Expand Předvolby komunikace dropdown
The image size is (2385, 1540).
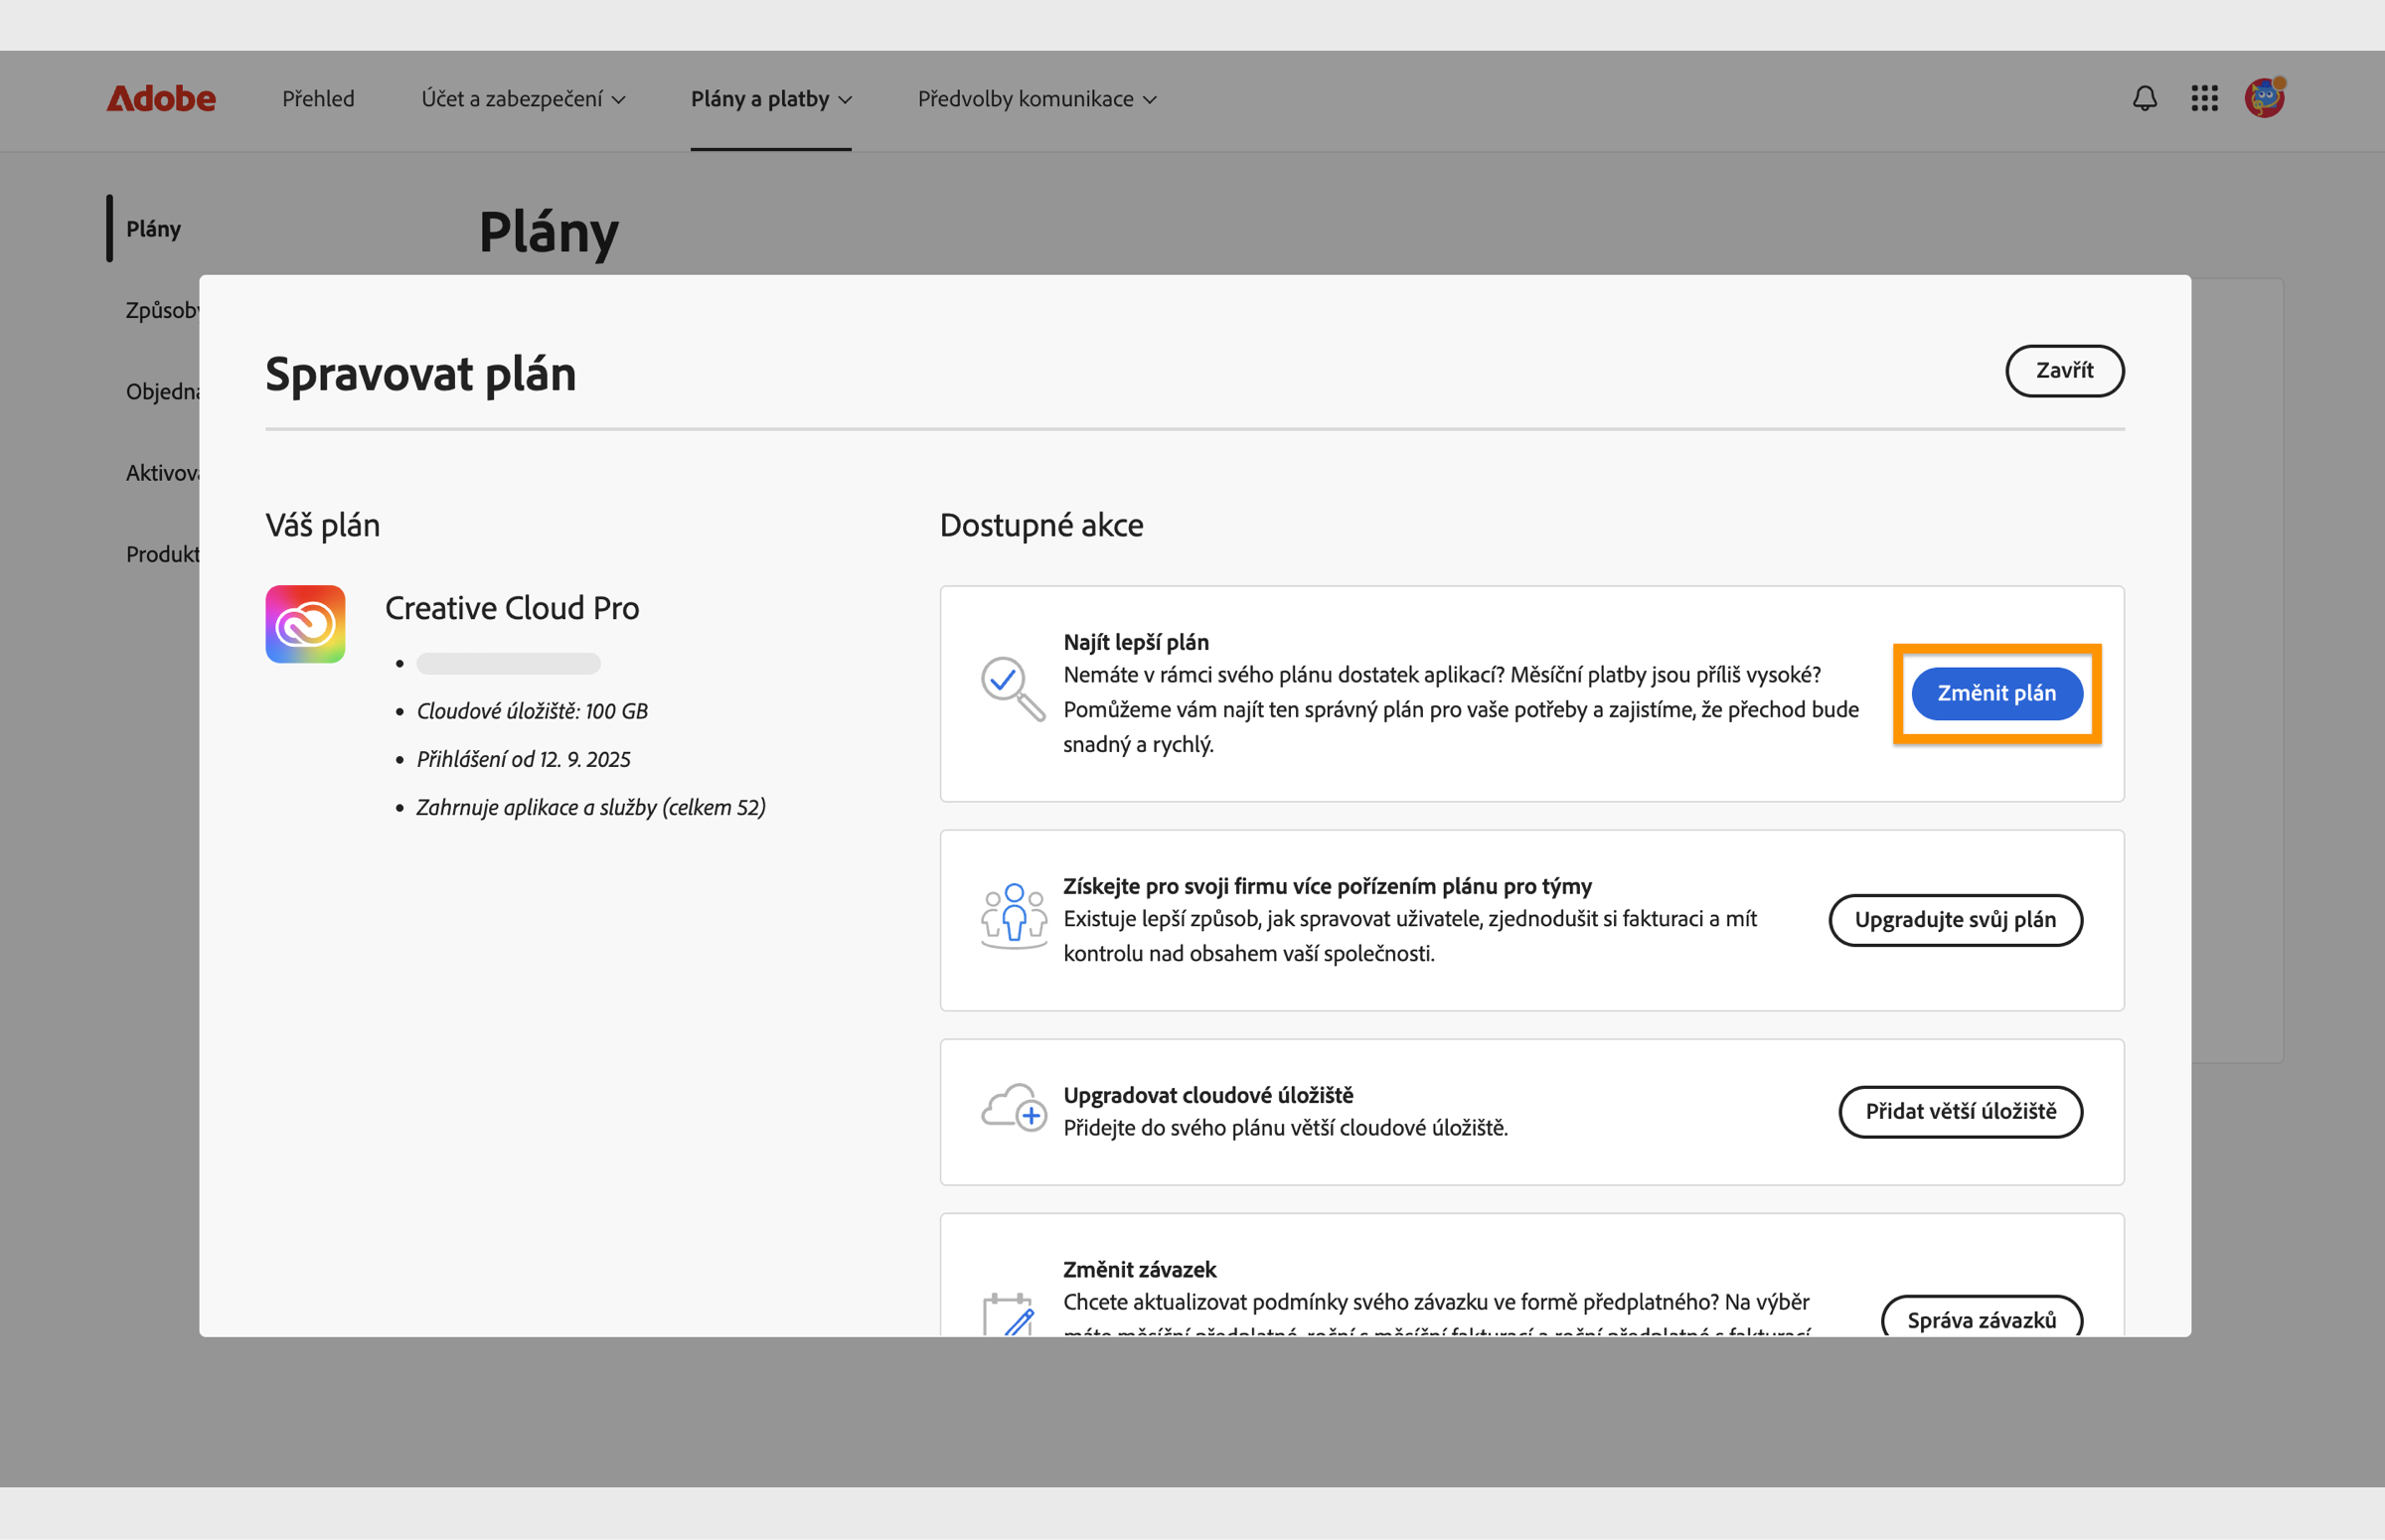1037,99
